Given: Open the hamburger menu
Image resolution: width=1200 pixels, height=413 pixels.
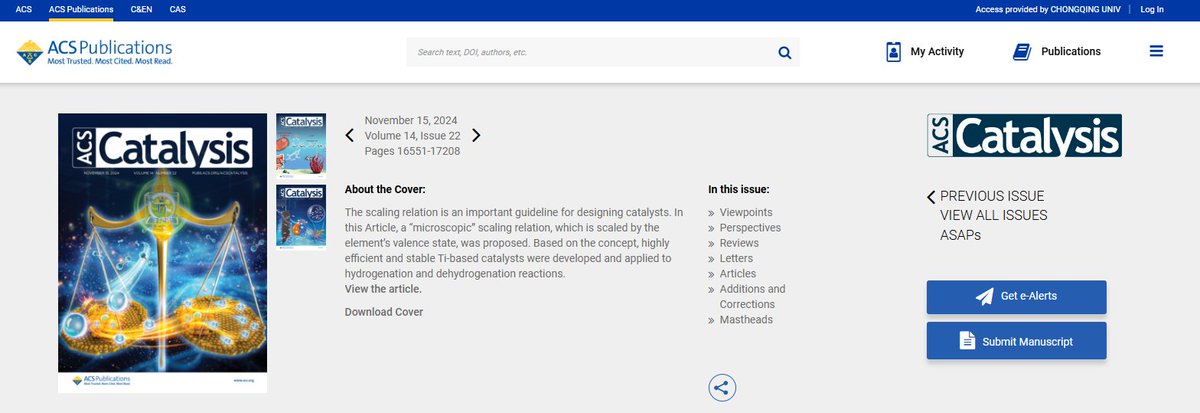Looking at the screenshot, I should click(x=1156, y=51).
